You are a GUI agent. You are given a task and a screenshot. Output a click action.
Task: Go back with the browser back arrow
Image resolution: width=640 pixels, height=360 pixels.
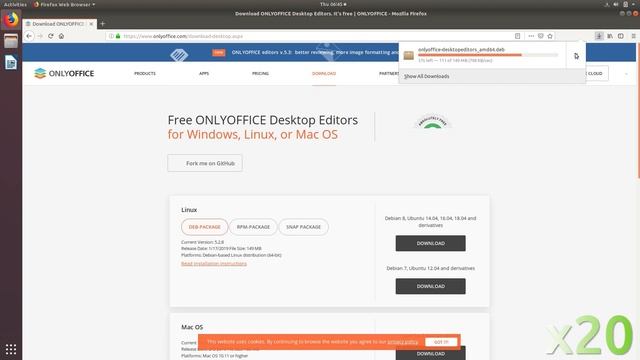29,36
